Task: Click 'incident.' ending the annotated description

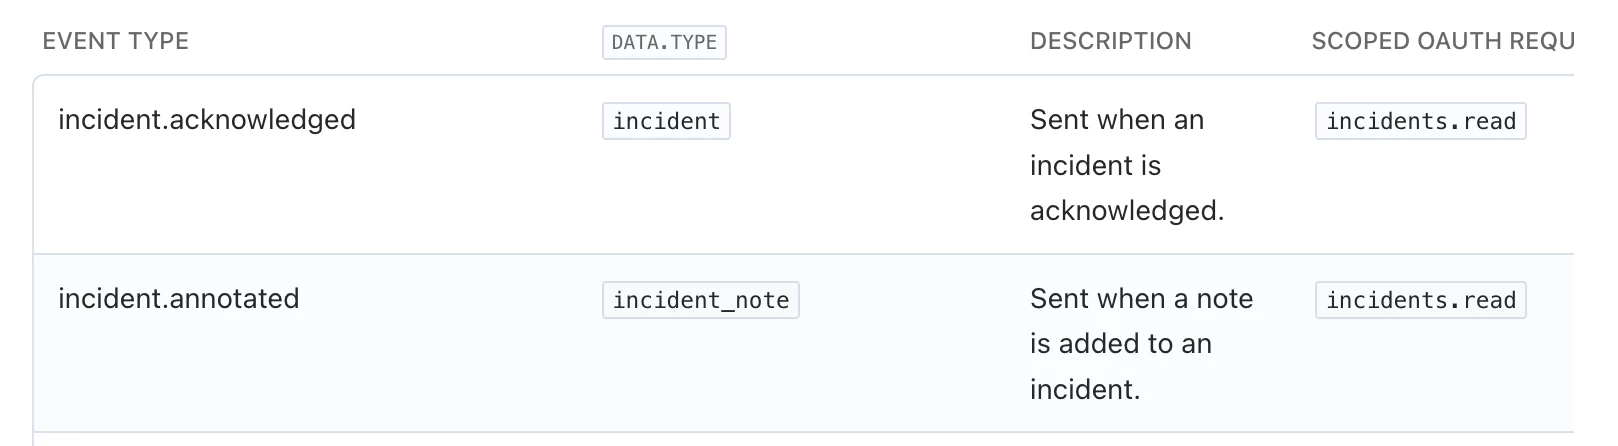Action: 1085,389
